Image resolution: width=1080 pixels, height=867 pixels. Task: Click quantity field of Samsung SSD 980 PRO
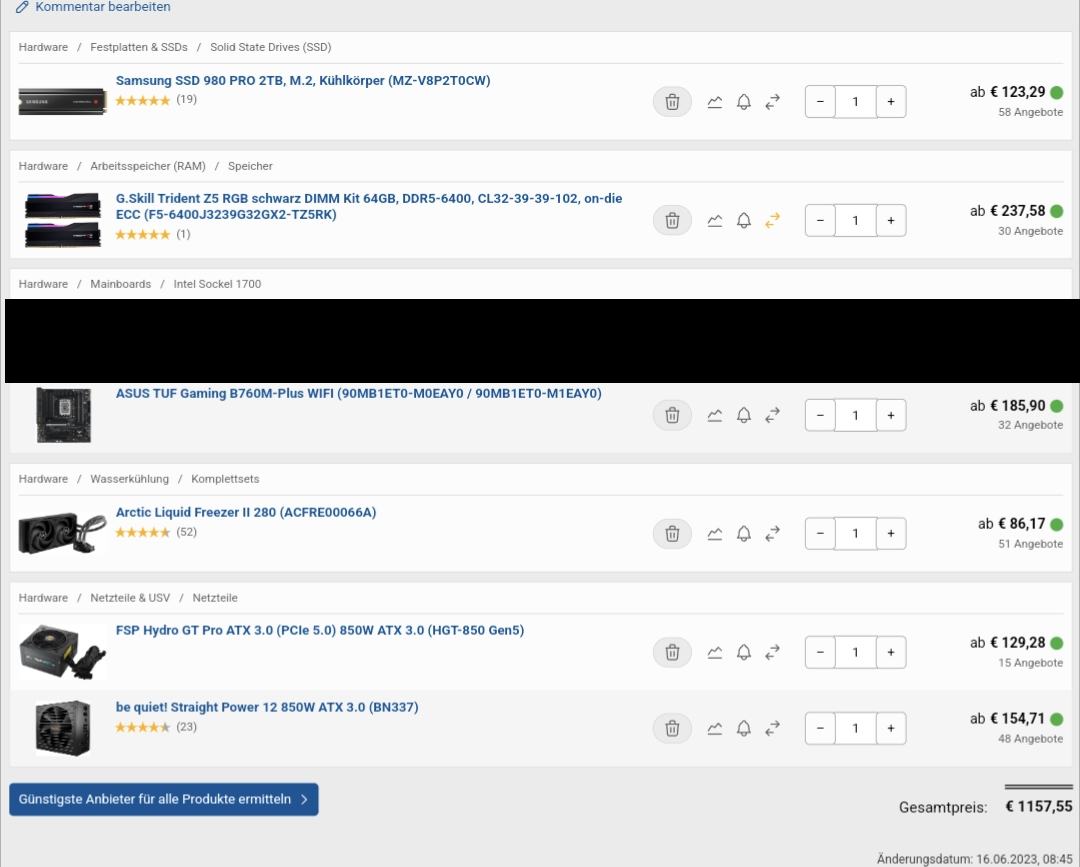[855, 102]
